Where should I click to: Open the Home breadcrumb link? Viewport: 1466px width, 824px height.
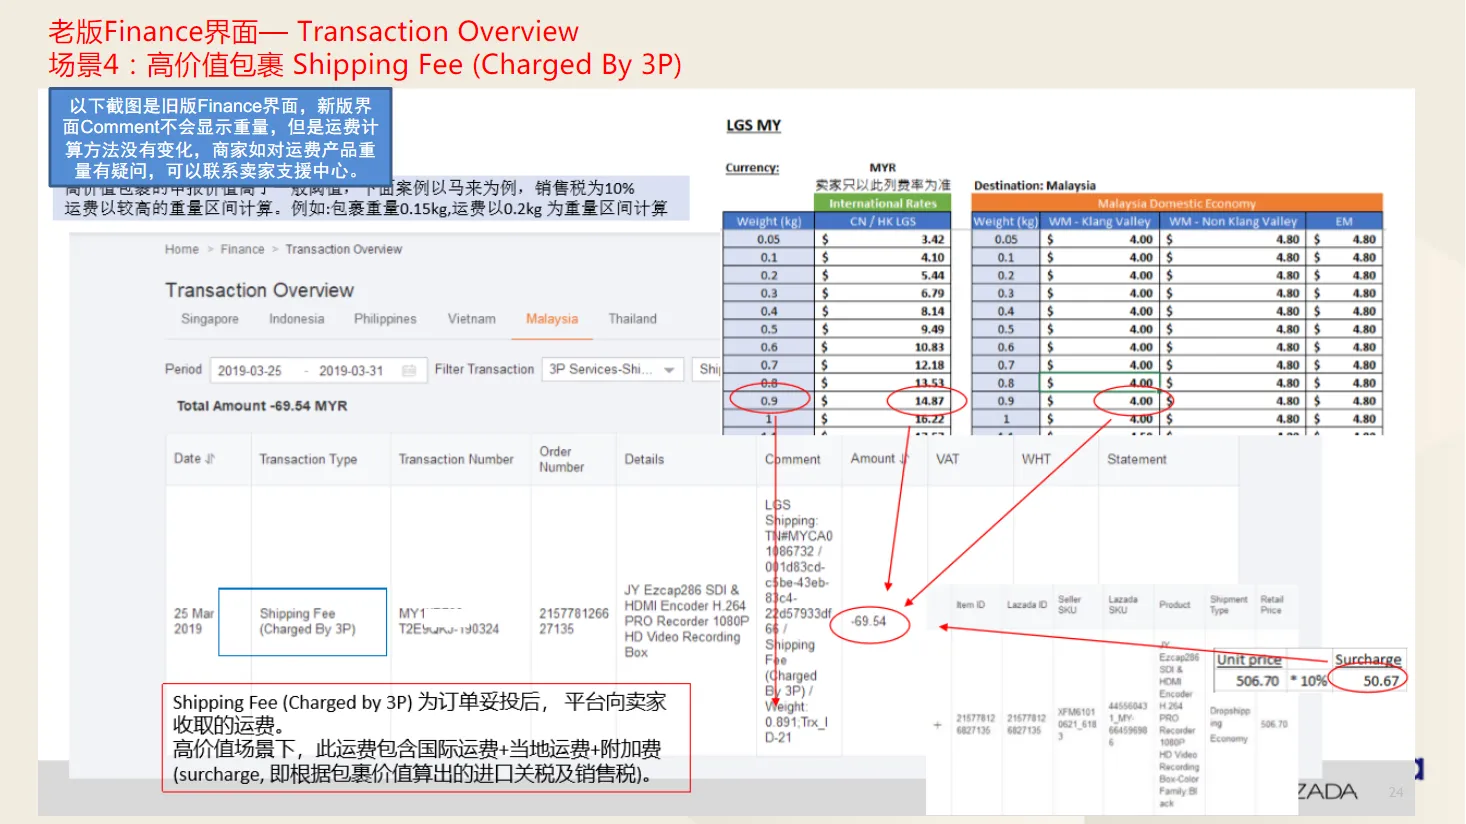[x=182, y=249]
